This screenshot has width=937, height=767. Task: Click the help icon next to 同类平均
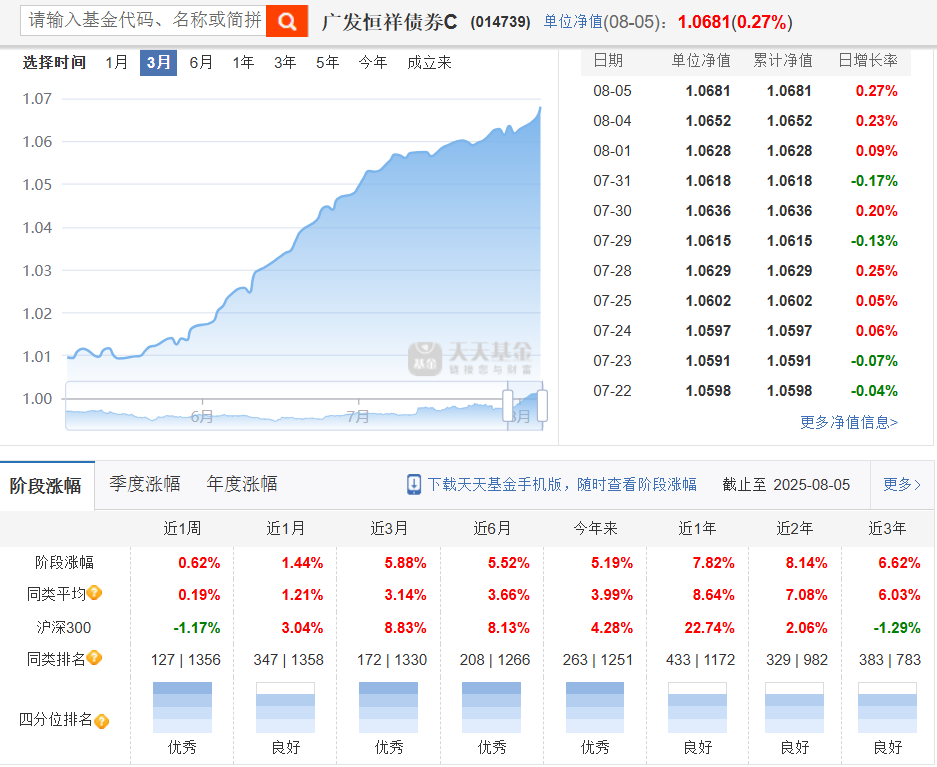coord(94,593)
